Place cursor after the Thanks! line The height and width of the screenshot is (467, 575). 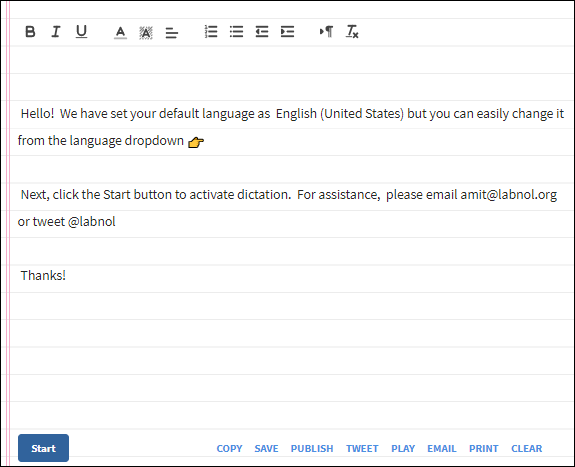coord(67,276)
